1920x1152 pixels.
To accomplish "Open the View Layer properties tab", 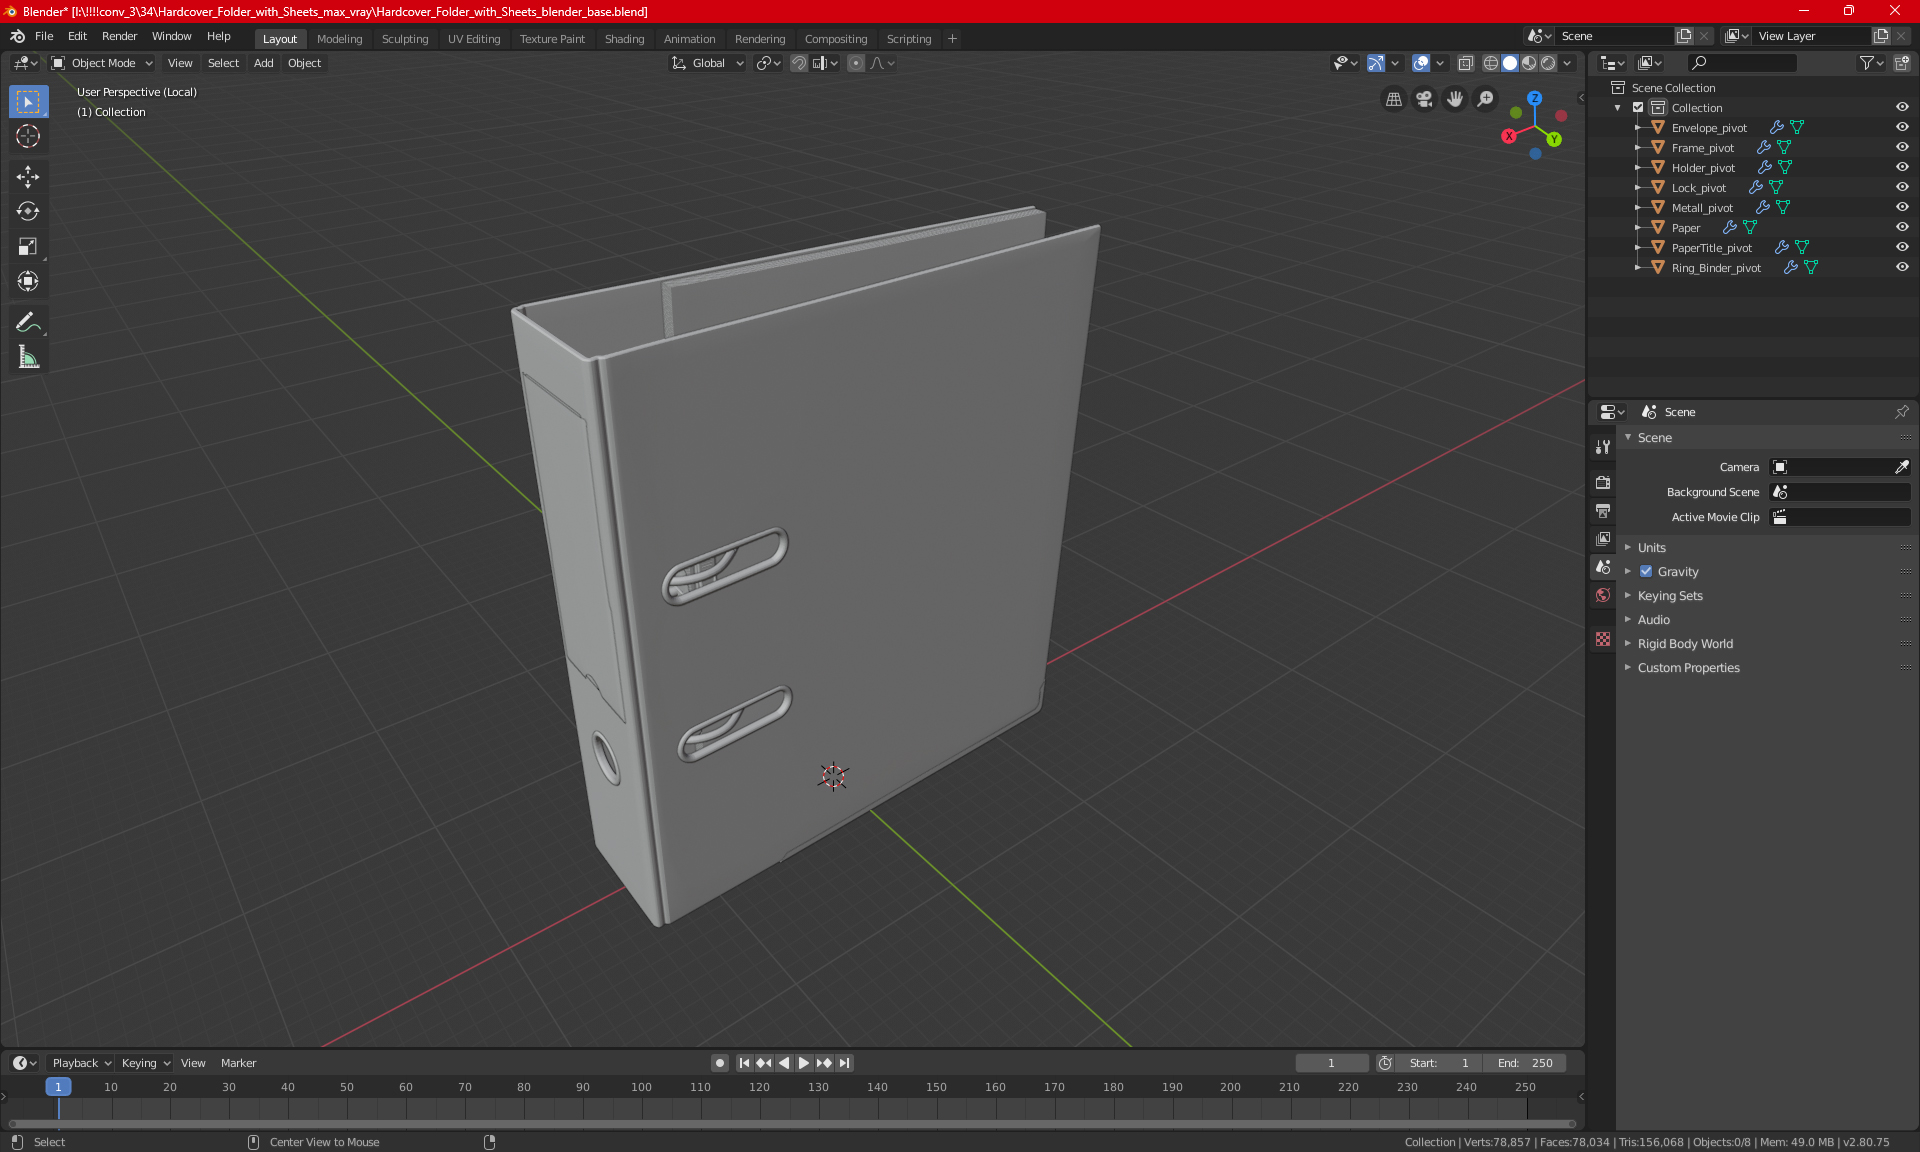I will [x=1603, y=538].
